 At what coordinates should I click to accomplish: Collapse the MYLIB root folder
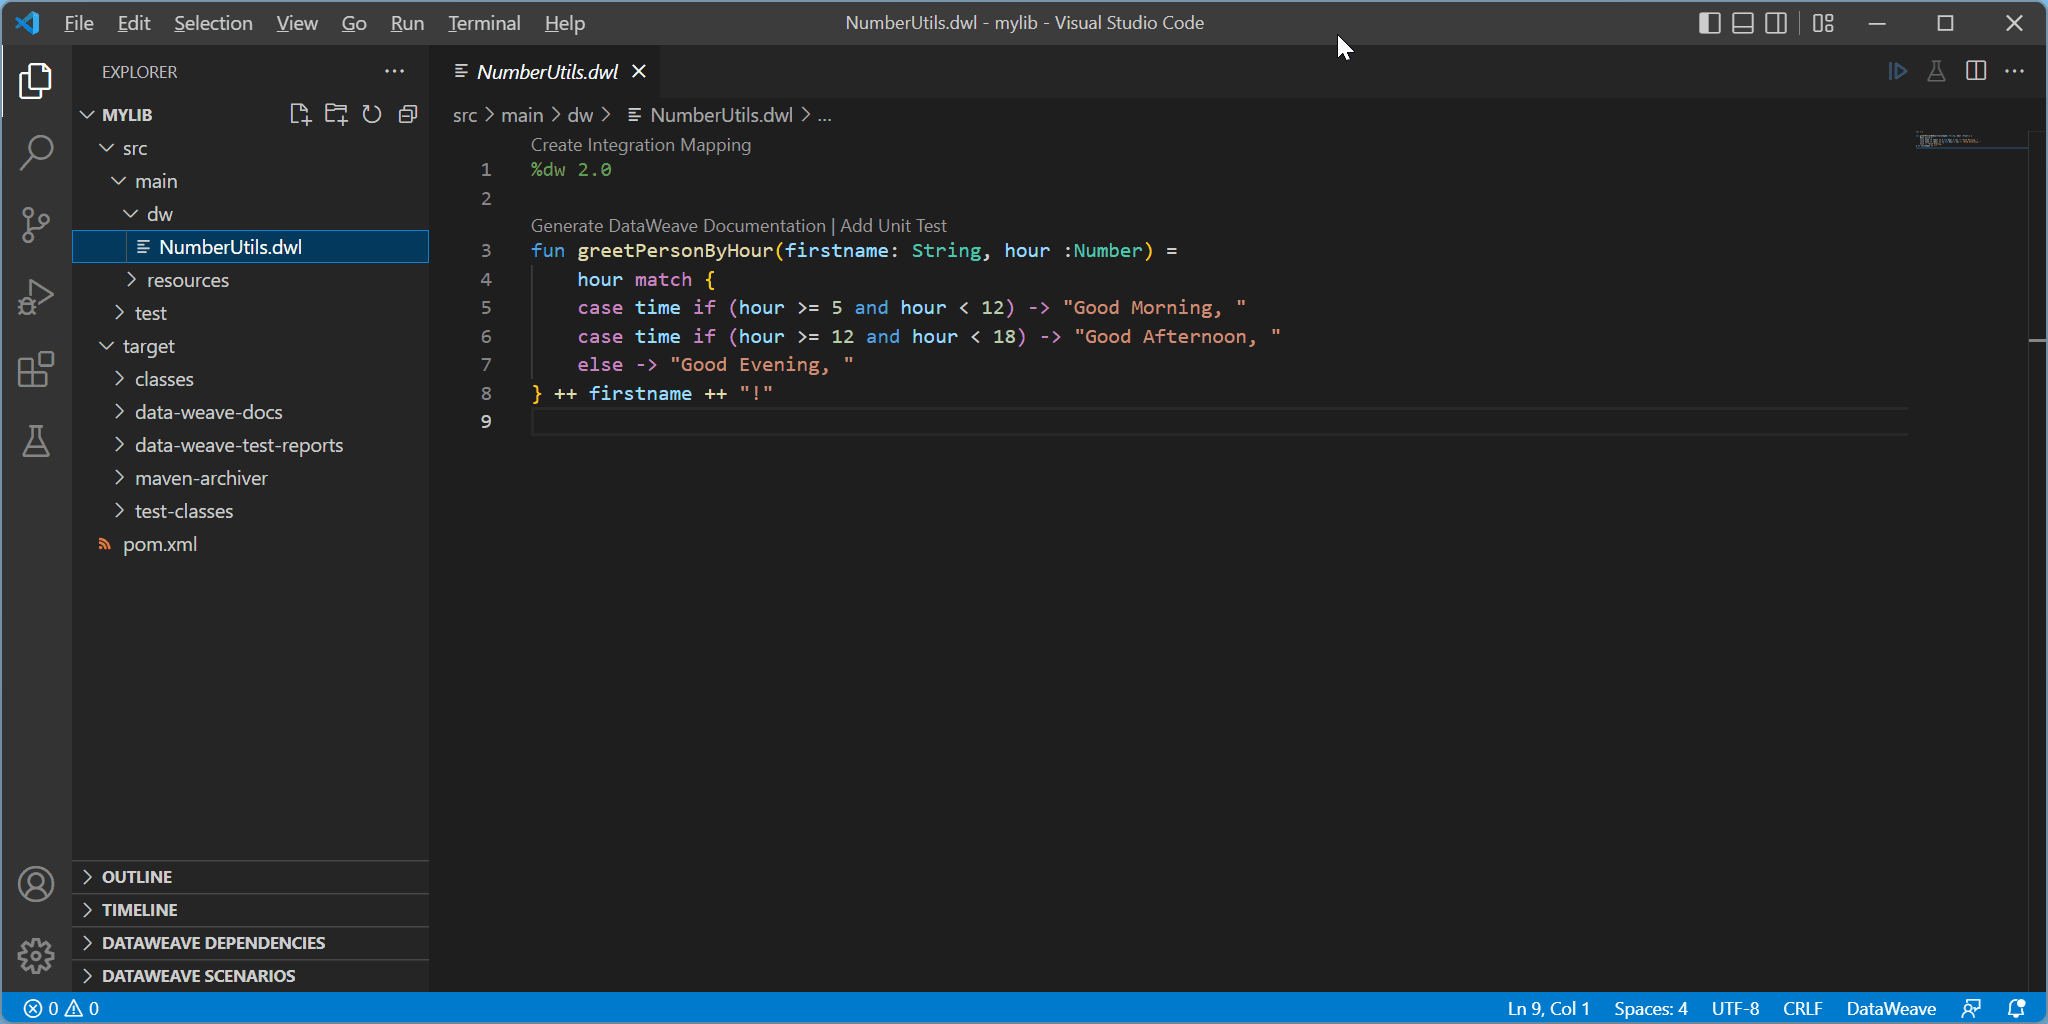pyautogui.click(x=250, y=115)
